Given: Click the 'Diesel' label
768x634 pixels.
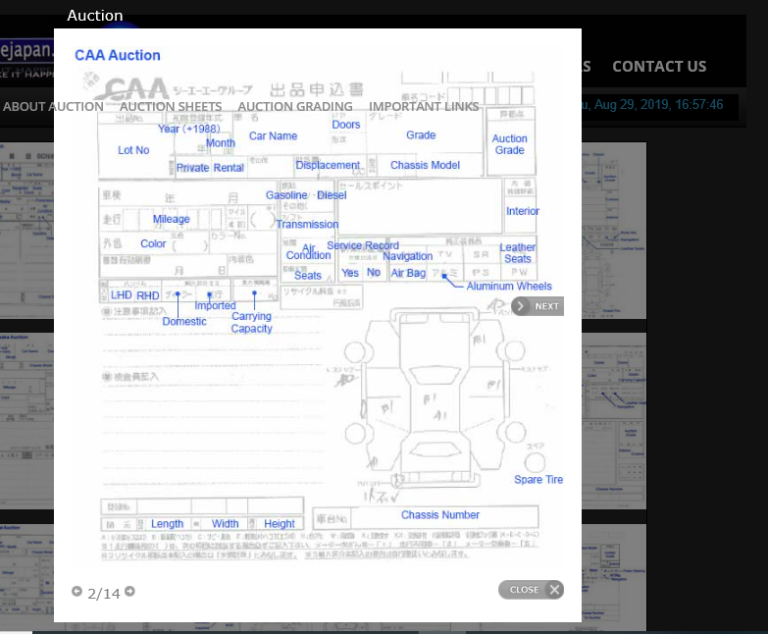Looking at the screenshot, I should pyautogui.click(x=332, y=195).
